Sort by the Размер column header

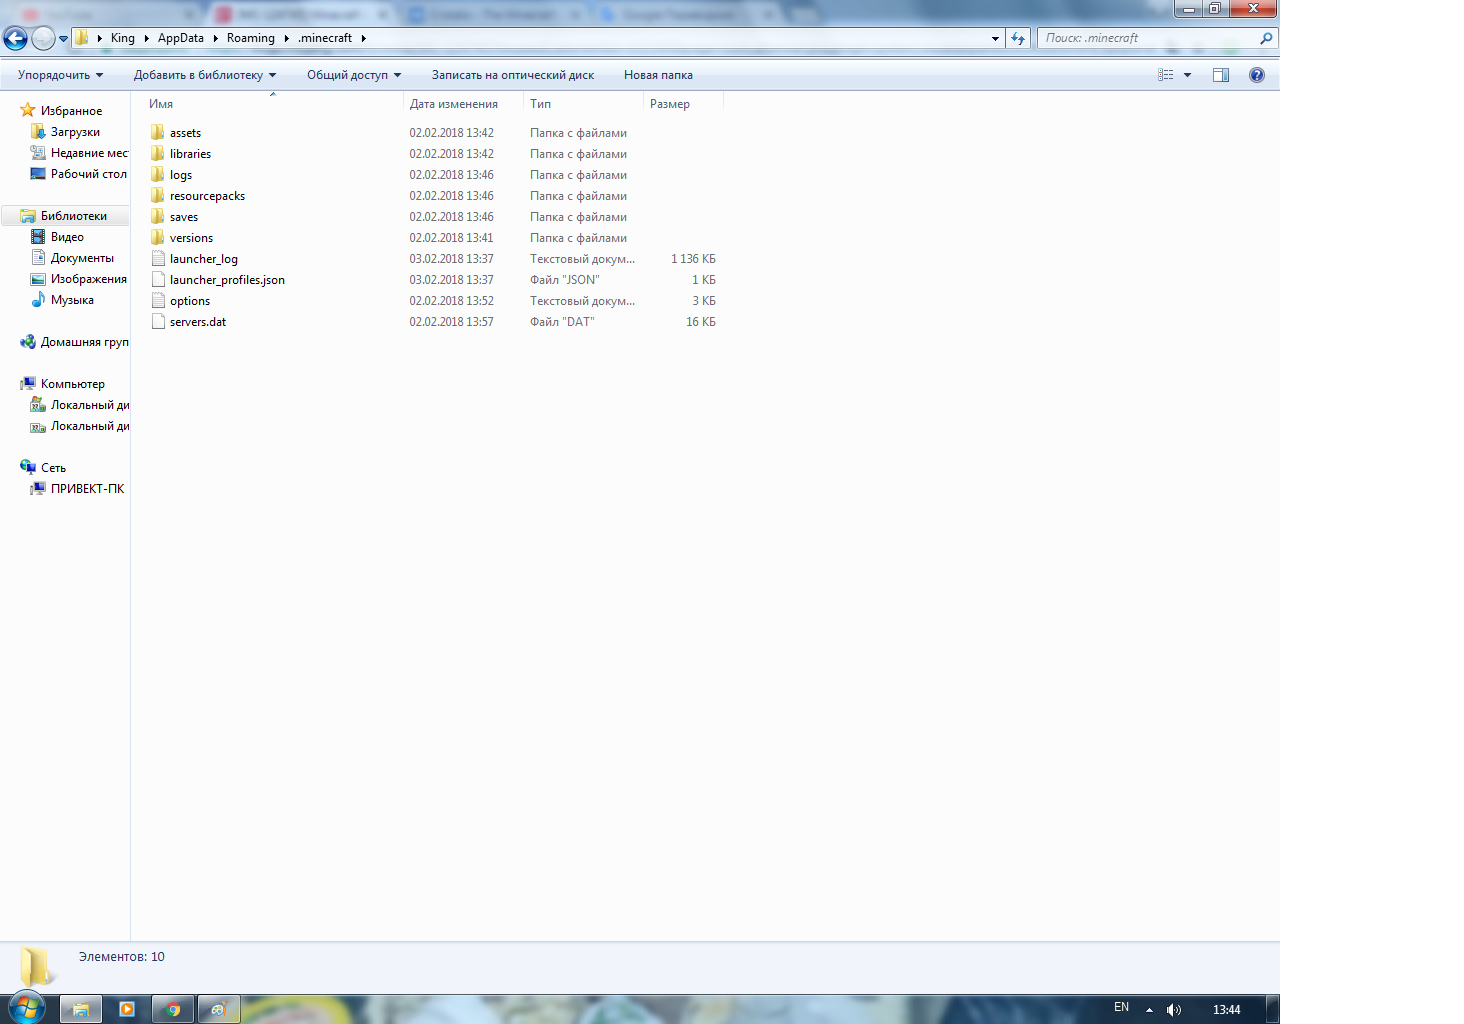[683, 104]
